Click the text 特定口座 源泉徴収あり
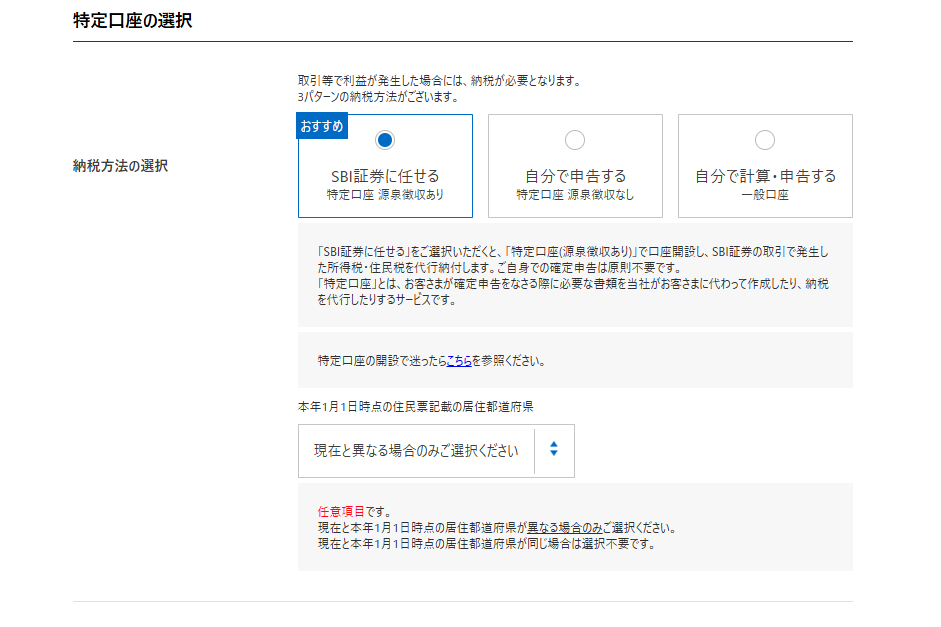 385,194
